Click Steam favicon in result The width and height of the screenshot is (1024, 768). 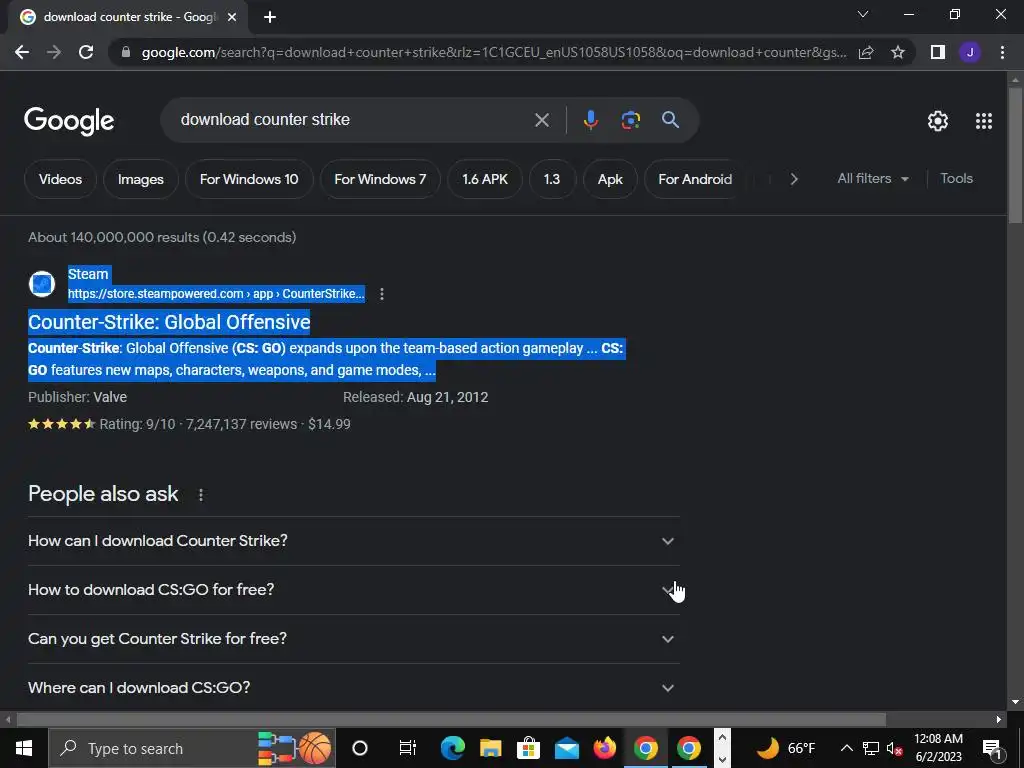42,284
